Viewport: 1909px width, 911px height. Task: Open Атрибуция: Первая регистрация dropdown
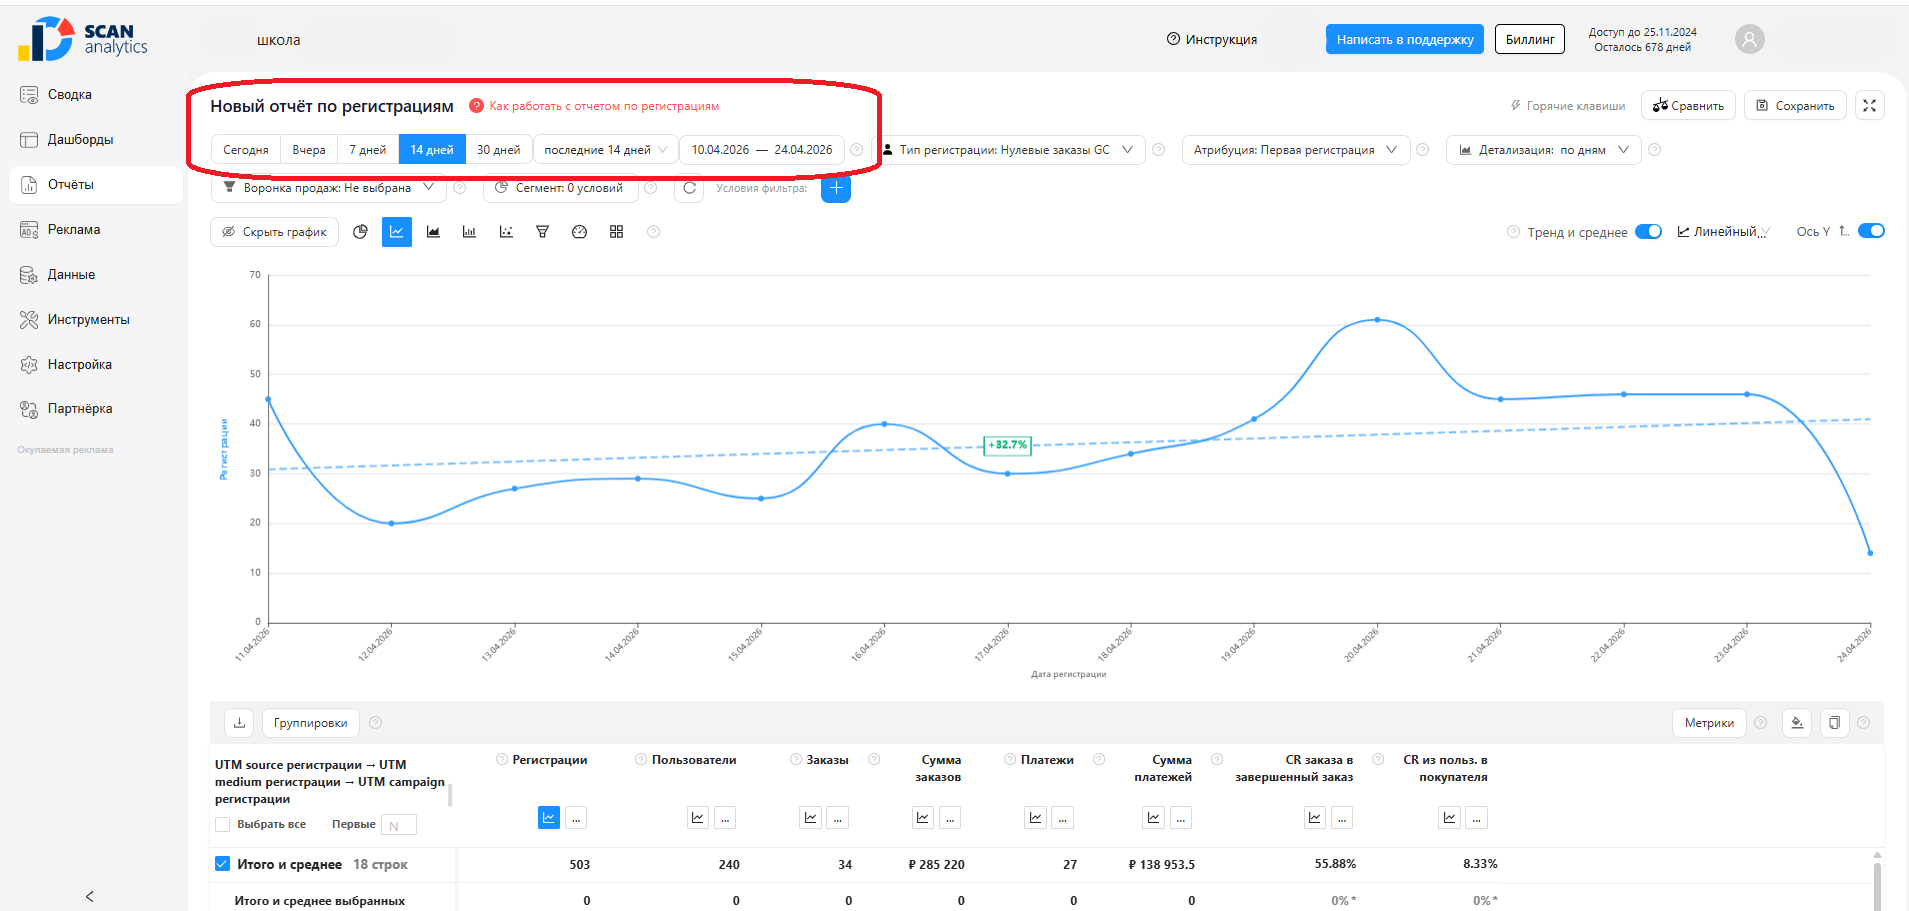coord(1296,150)
